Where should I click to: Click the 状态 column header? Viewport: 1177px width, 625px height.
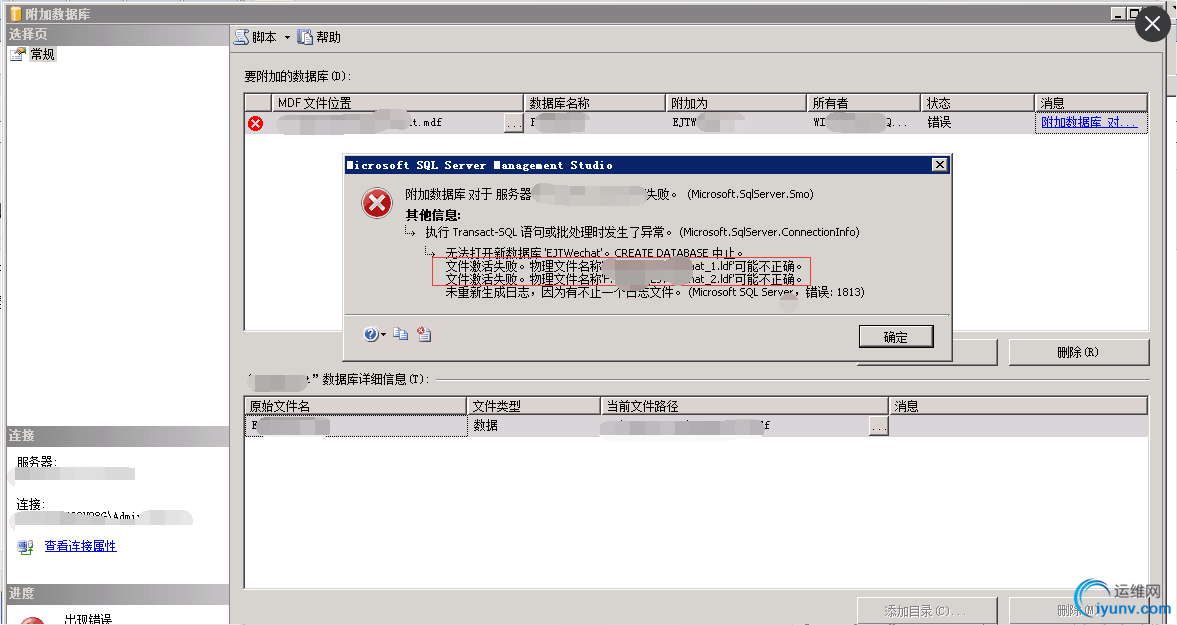(x=977, y=103)
